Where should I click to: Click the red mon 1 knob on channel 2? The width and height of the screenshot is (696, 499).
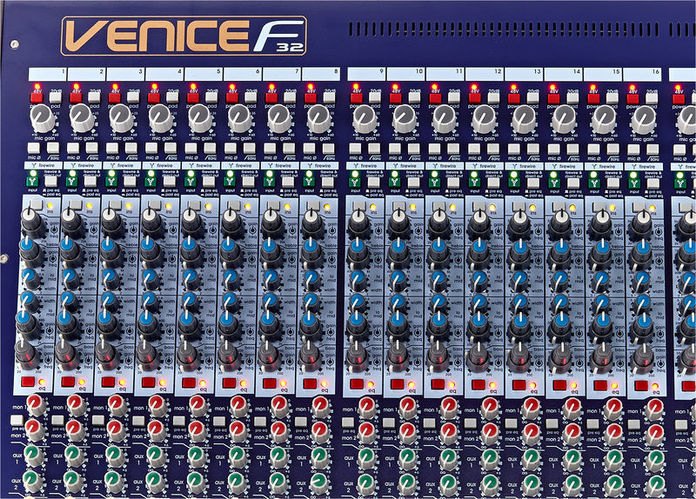coord(76,405)
